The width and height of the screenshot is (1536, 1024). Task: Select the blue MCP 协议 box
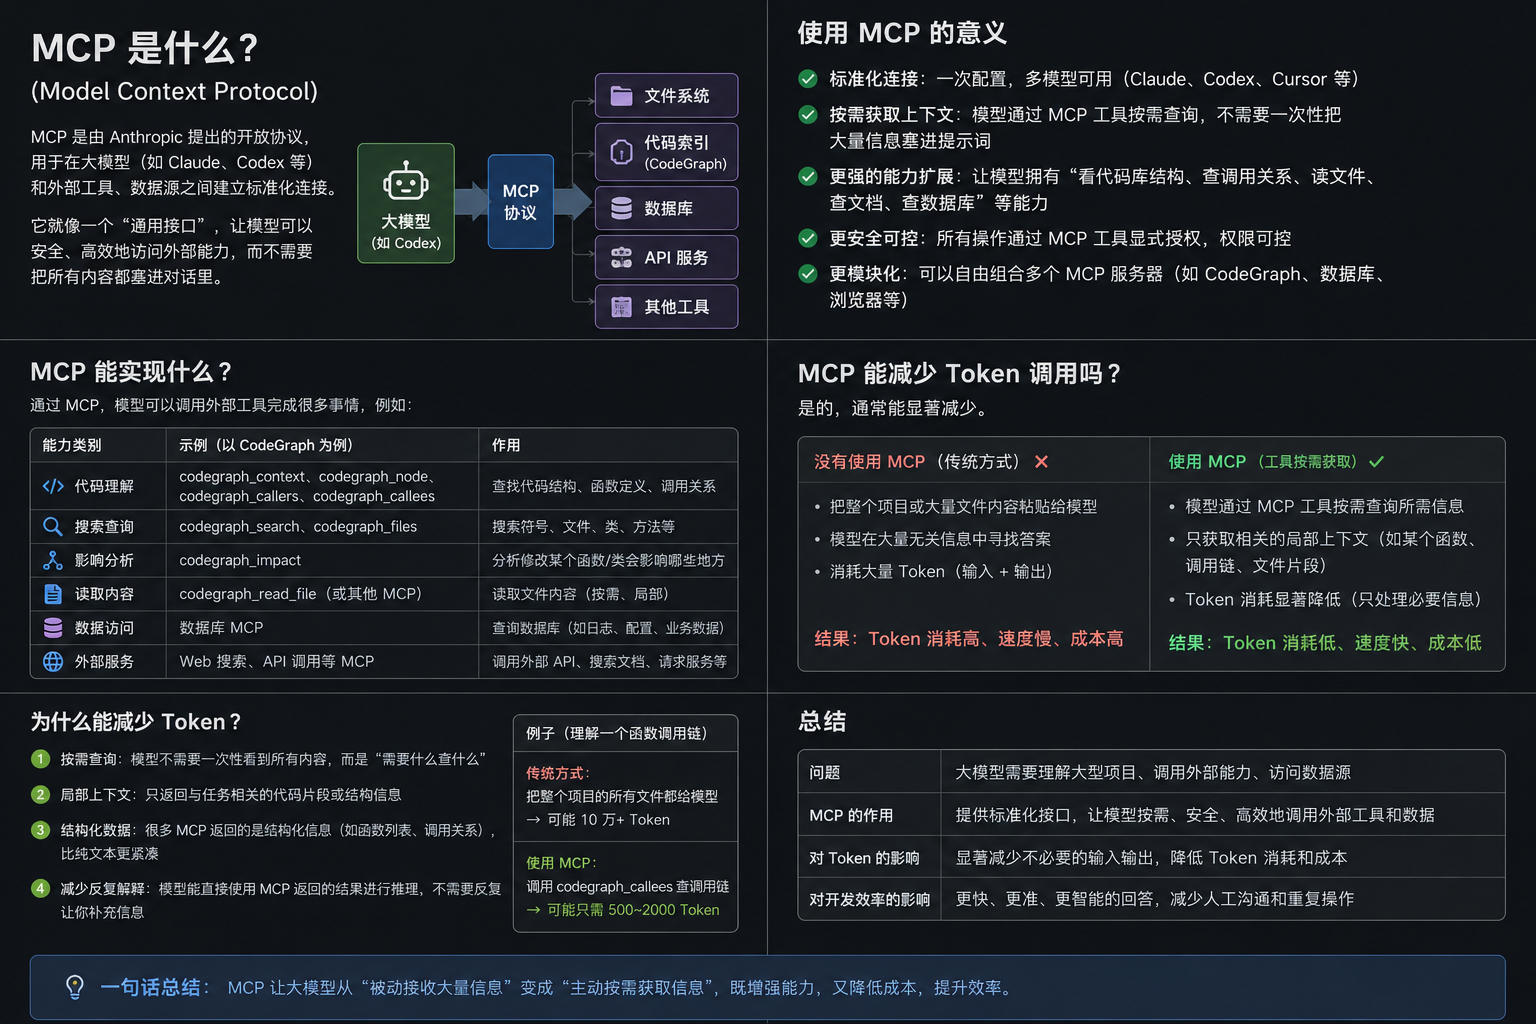point(520,201)
